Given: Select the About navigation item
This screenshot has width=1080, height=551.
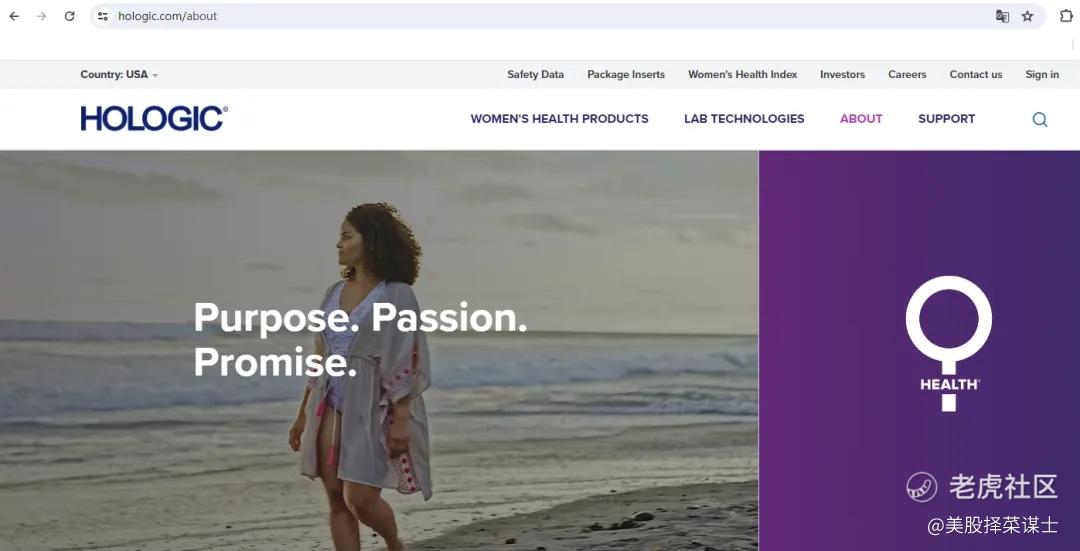Looking at the screenshot, I should (861, 118).
